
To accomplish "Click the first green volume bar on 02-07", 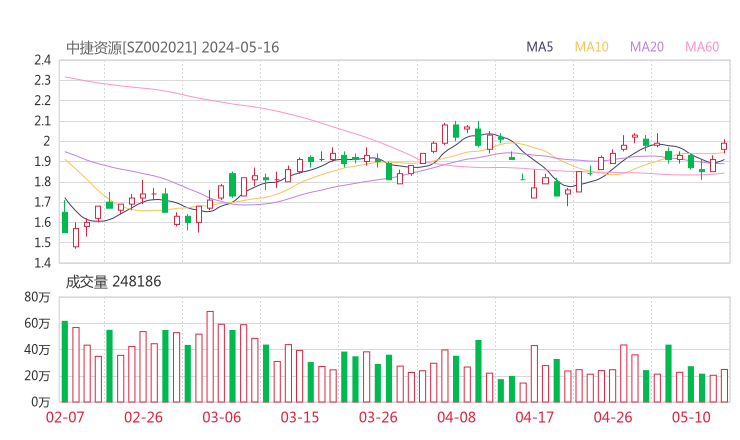I will (65, 362).
